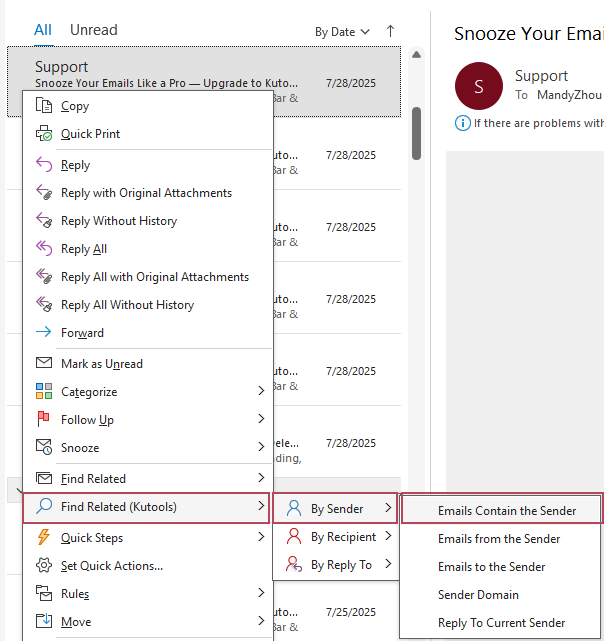
Task: Select Emails from the Sender
Action: [x=500, y=538]
